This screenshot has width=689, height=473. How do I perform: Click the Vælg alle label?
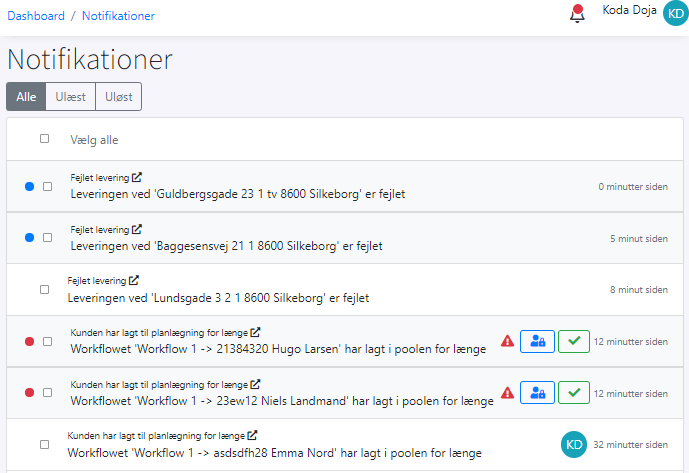(x=94, y=140)
